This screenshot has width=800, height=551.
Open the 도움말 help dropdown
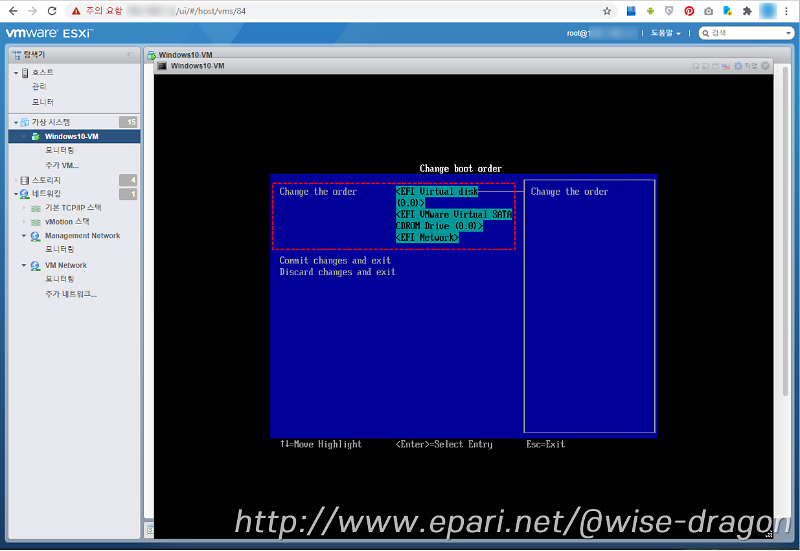tap(665, 33)
